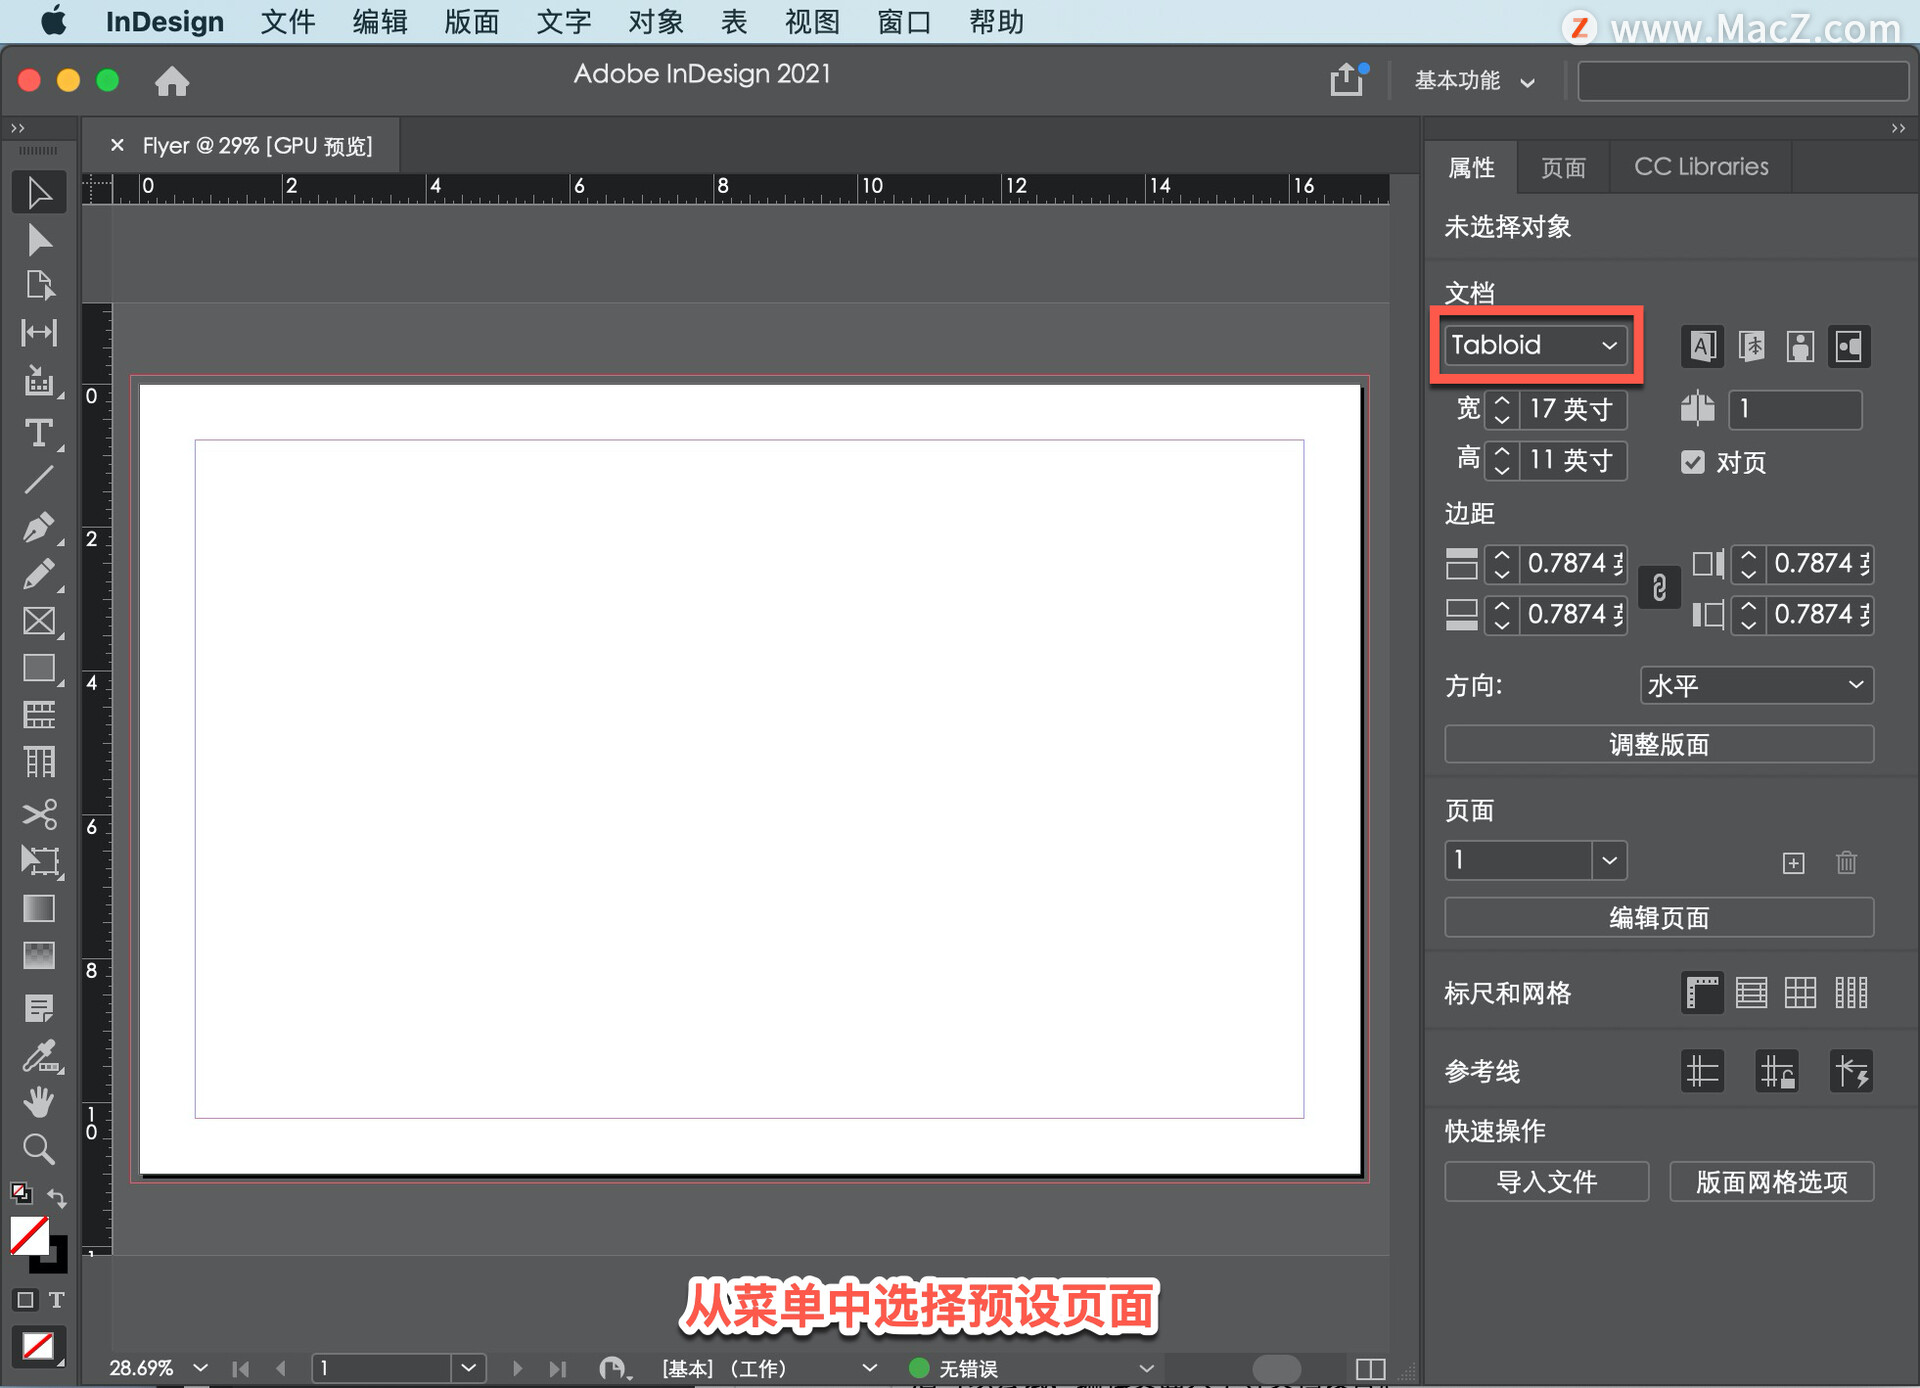This screenshot has height=1388, width=1920.
Task: Select the Rectangle Frame tool
Action: (x=38, y=621)
